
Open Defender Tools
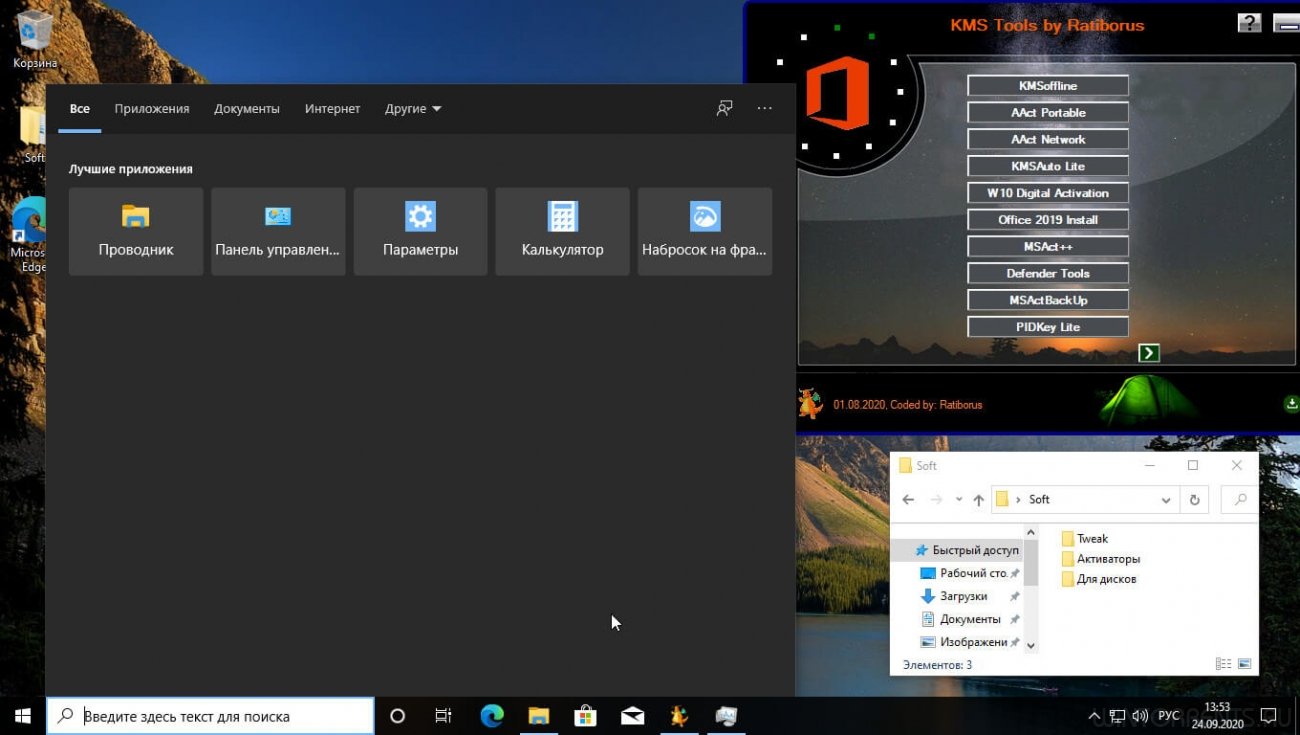(x=1048, y=273)
